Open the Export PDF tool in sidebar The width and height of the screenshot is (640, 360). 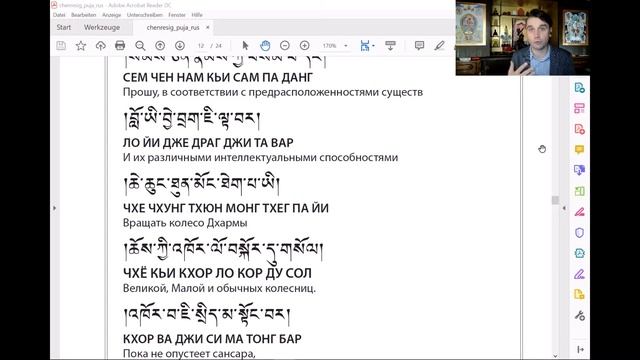[580, 87]
